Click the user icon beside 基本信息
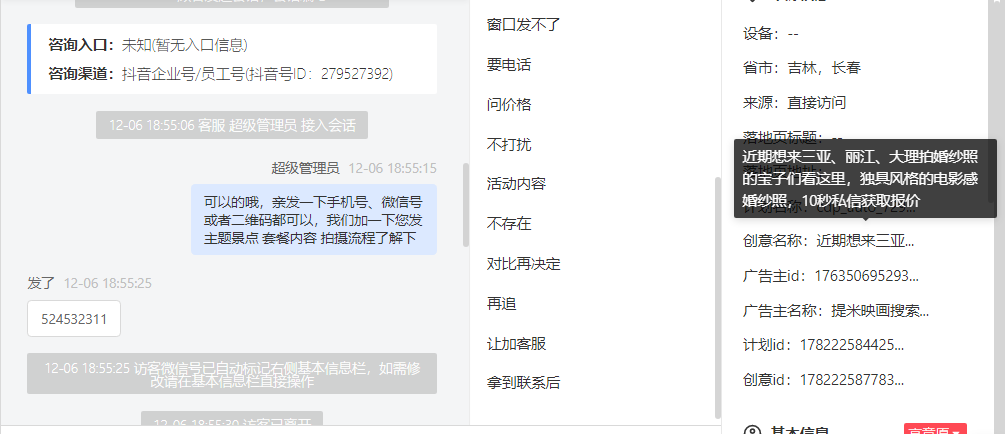This screenshot has width=1005, height=434. click(752, 430)
